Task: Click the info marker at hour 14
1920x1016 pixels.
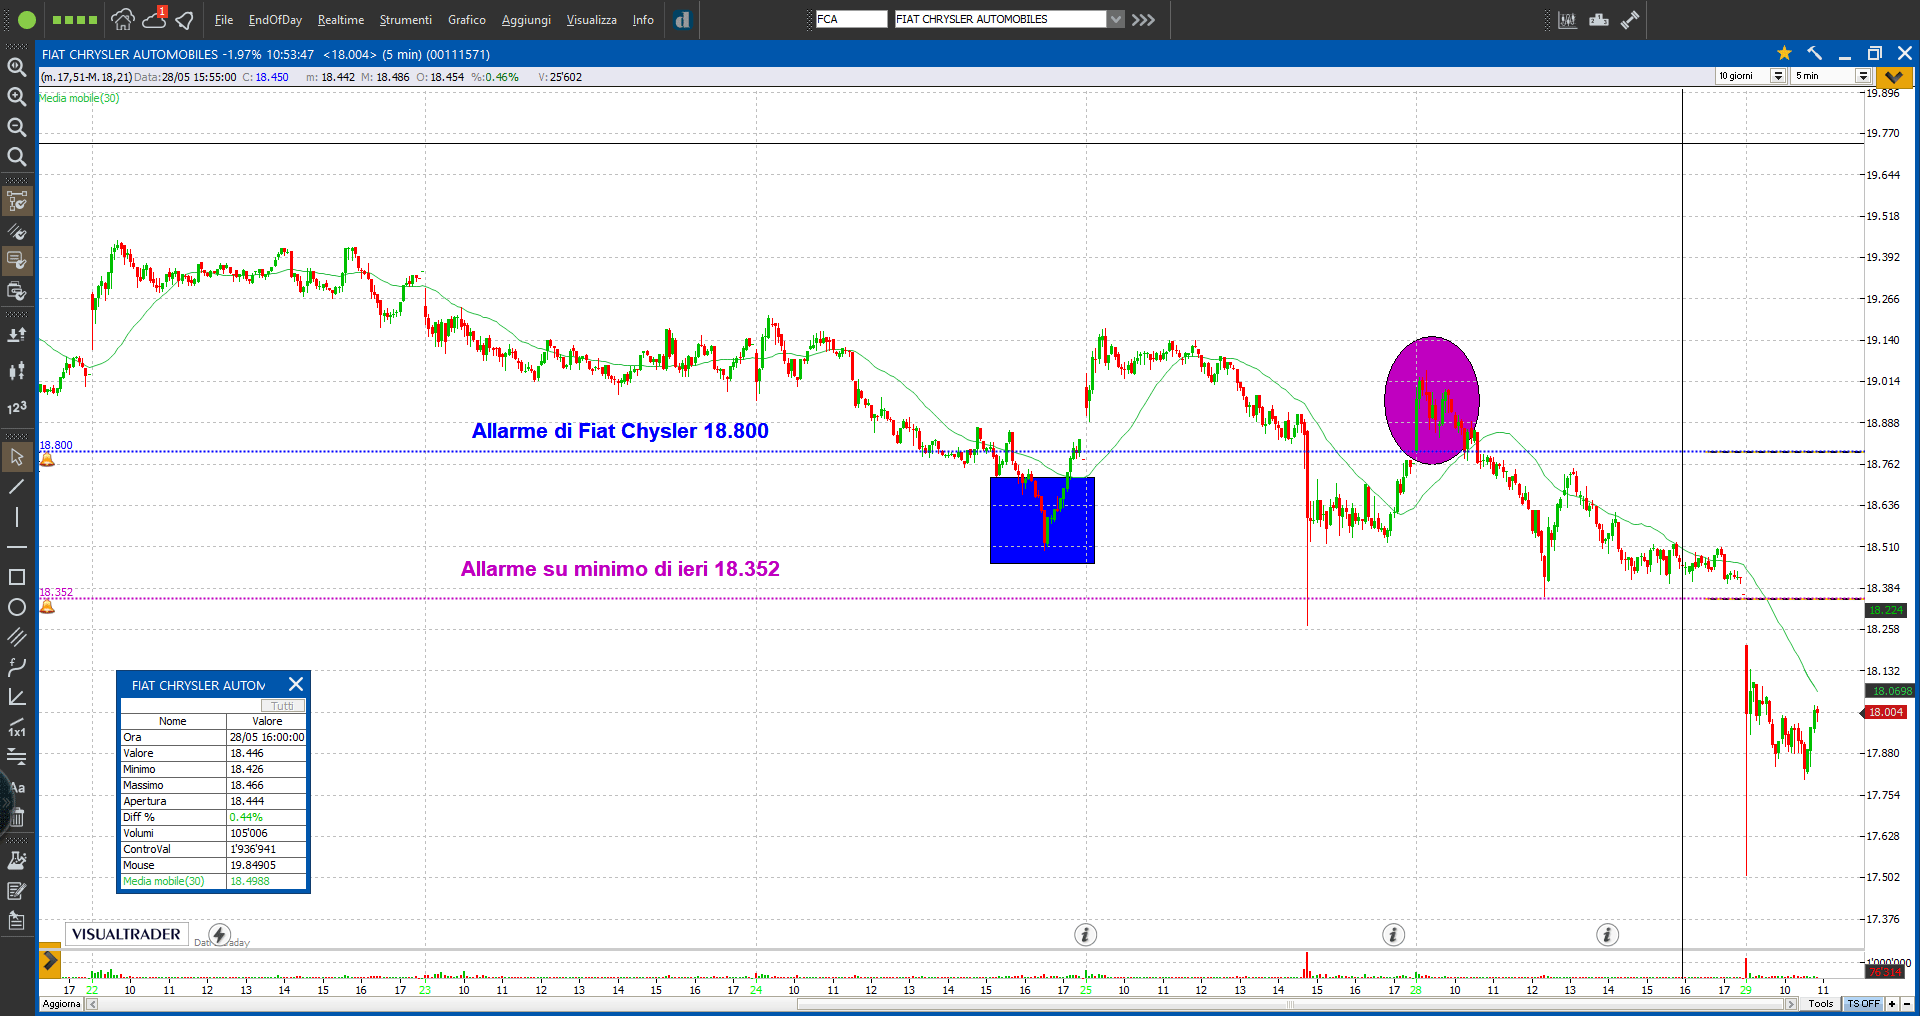Action: click(1607, 935)
